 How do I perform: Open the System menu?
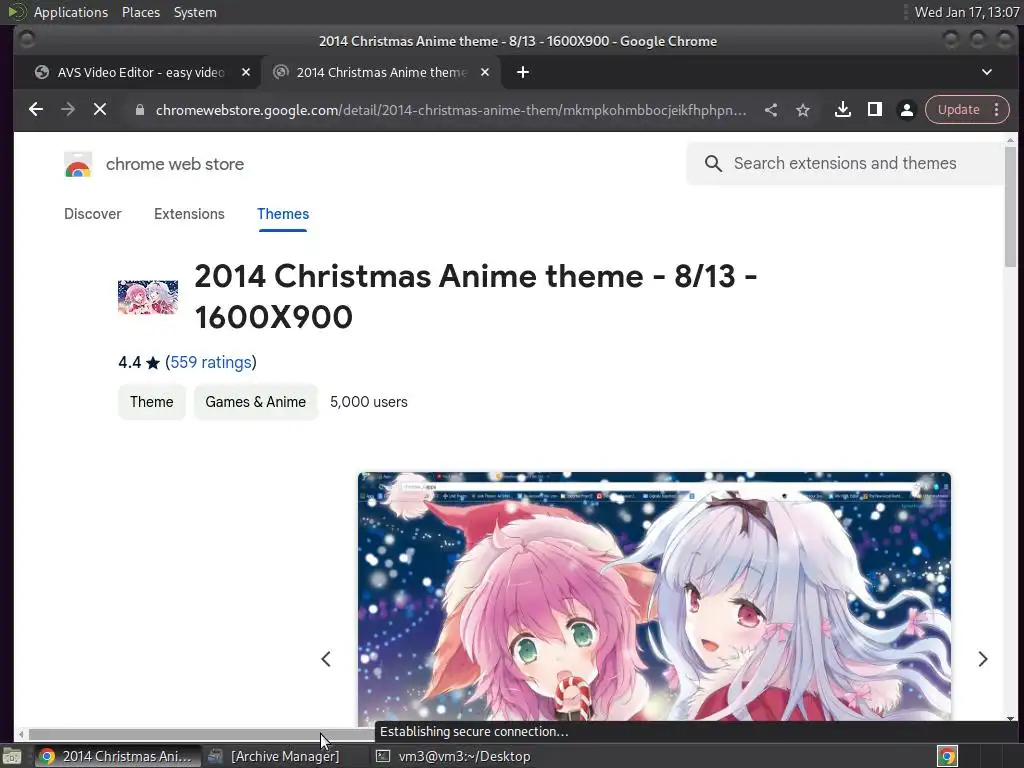point(195,12)
